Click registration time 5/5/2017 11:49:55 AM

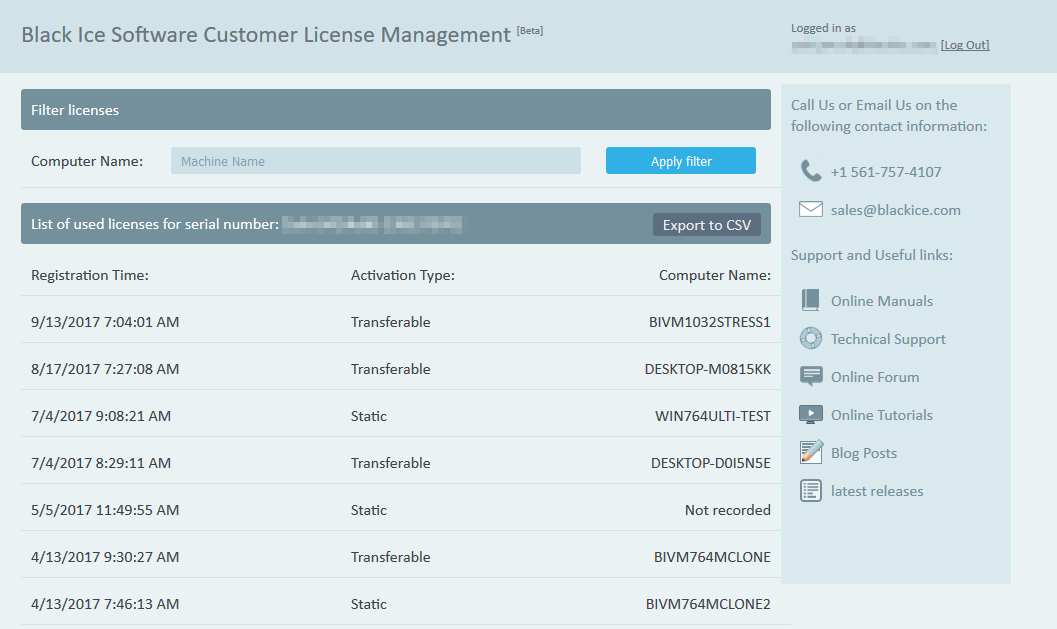pyautogui.click(x=105, y=510)
